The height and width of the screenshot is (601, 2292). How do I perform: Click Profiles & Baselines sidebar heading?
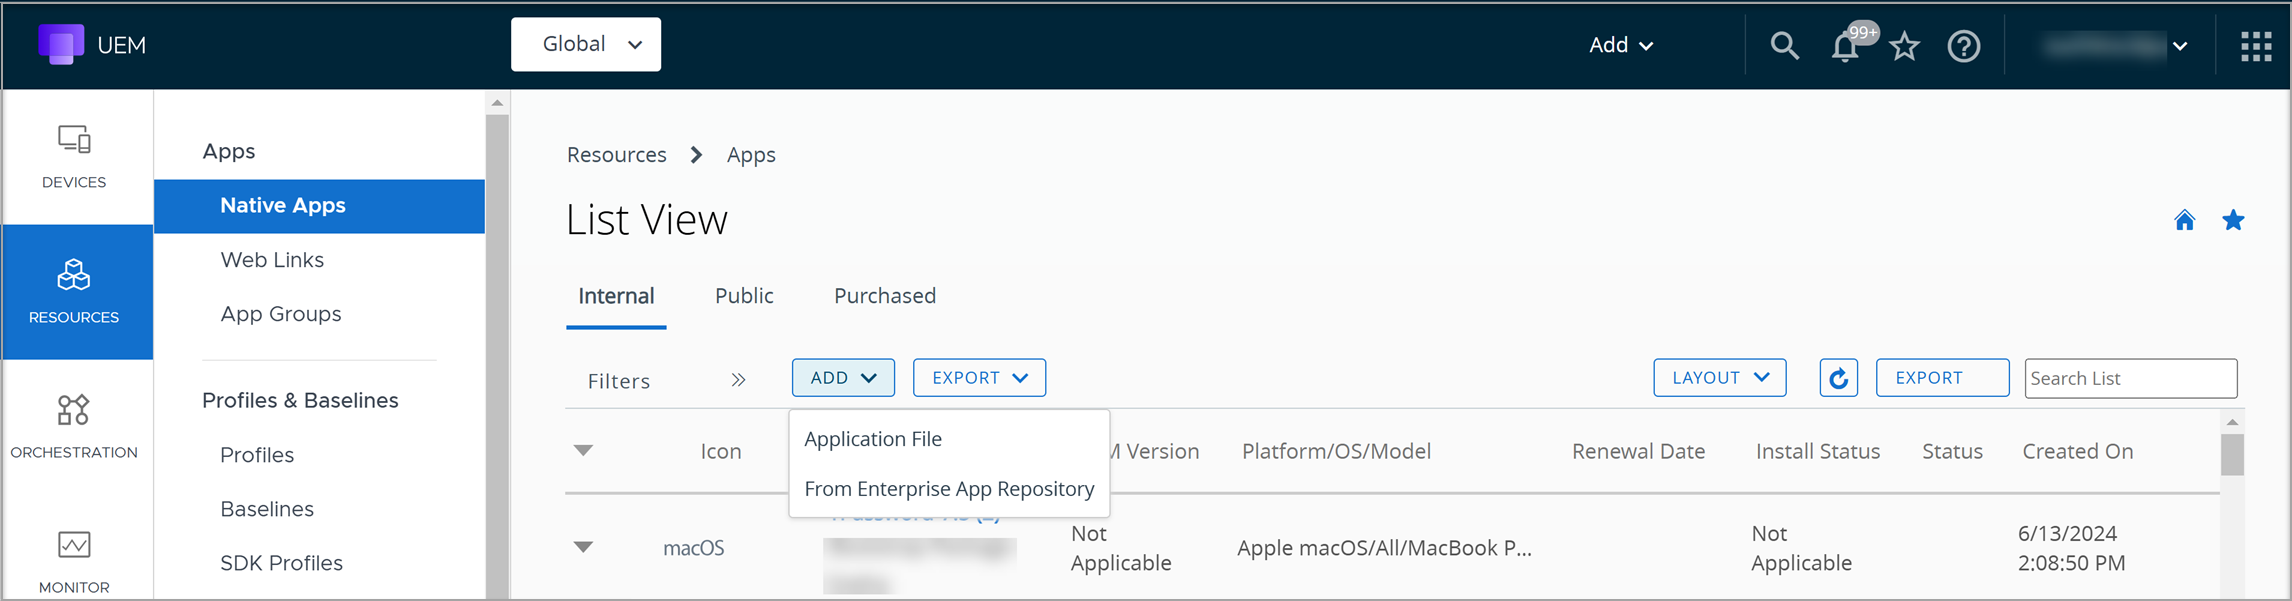coord(300,400)
